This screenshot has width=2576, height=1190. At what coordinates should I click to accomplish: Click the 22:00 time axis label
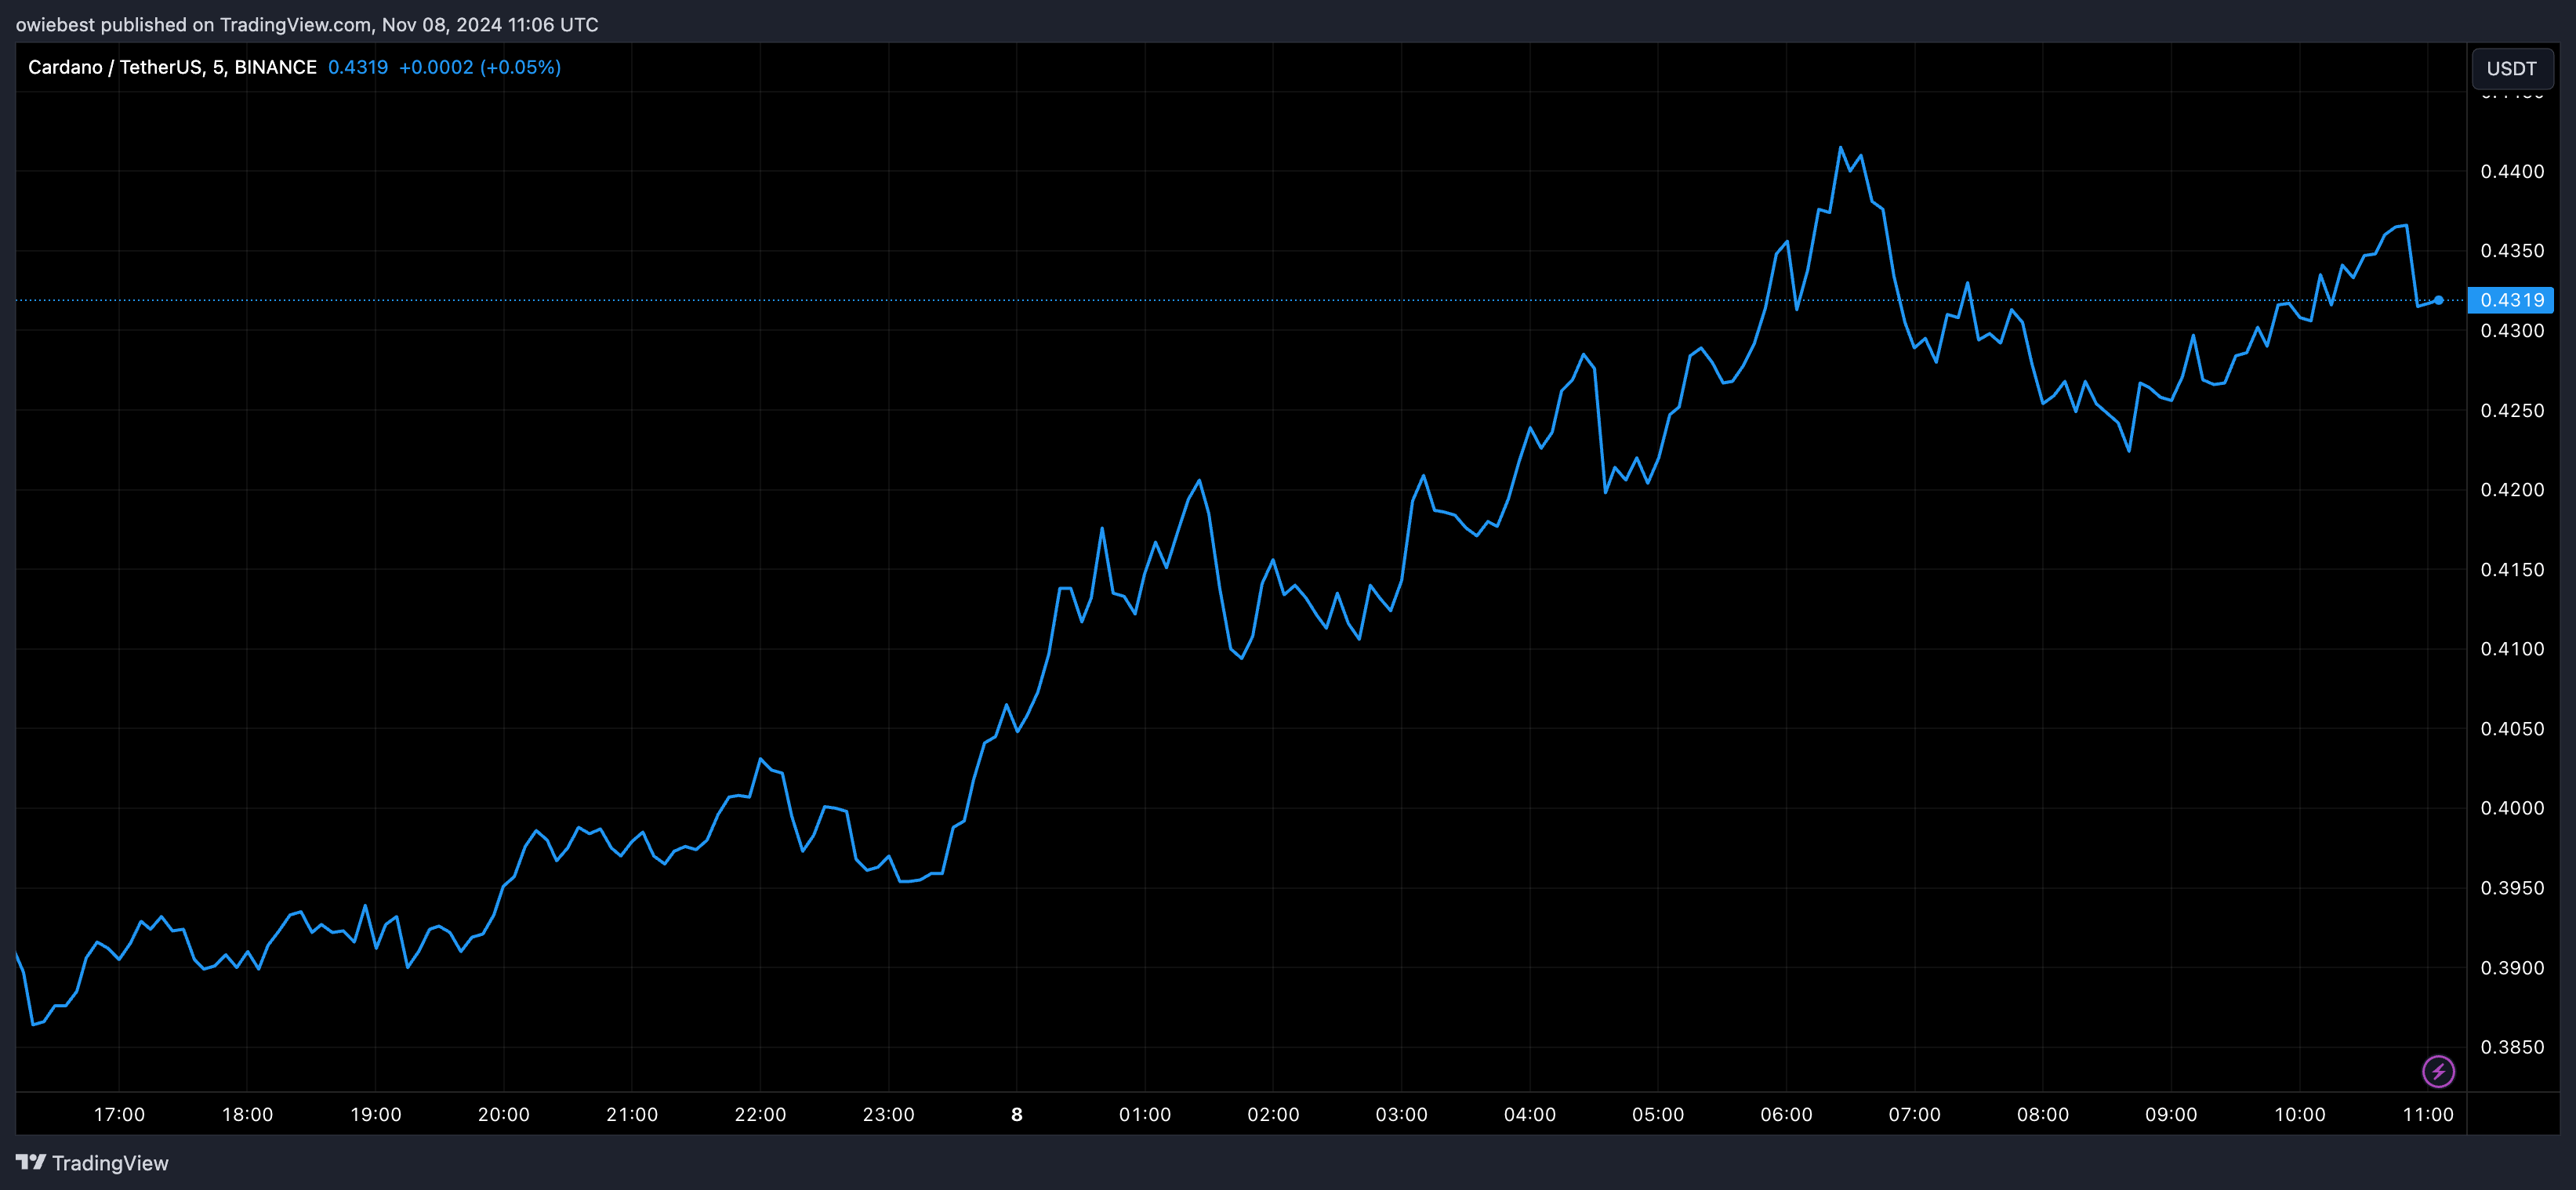point(760,1114)
